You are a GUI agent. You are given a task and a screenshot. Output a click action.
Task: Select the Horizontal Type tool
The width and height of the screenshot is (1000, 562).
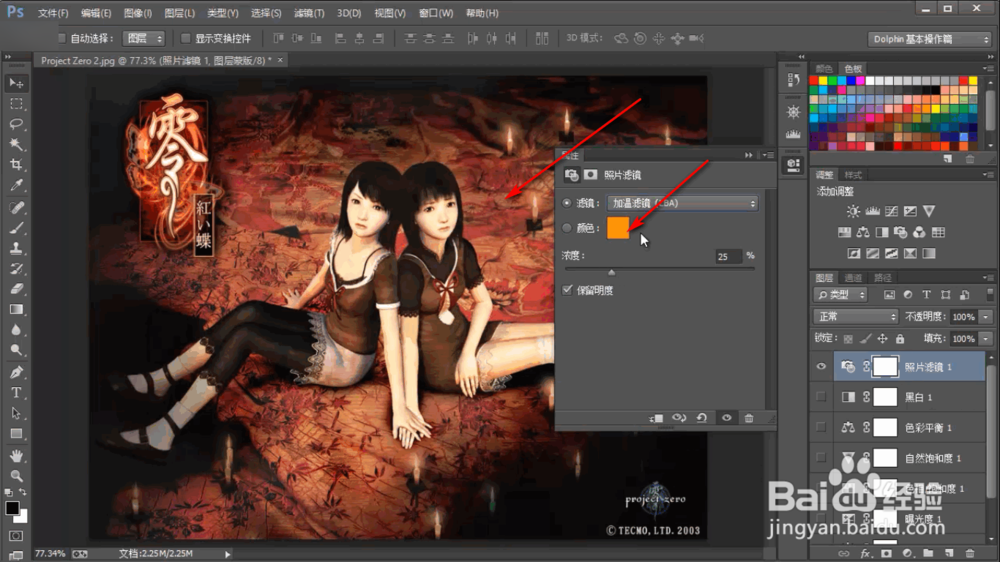click(16, 392)
